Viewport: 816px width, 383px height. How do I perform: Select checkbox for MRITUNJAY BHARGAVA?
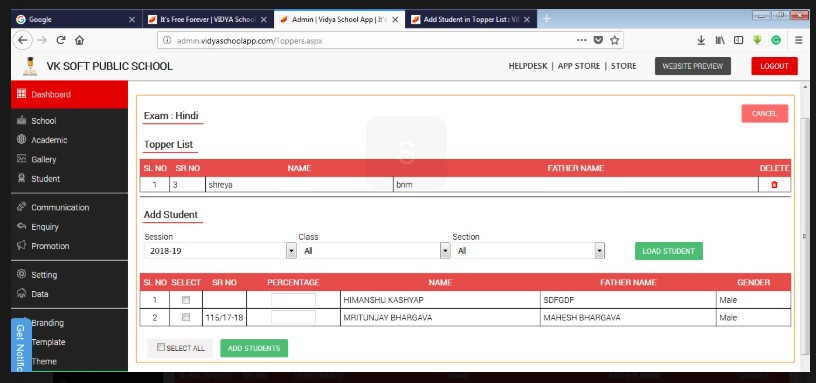(x=186, y=317)
